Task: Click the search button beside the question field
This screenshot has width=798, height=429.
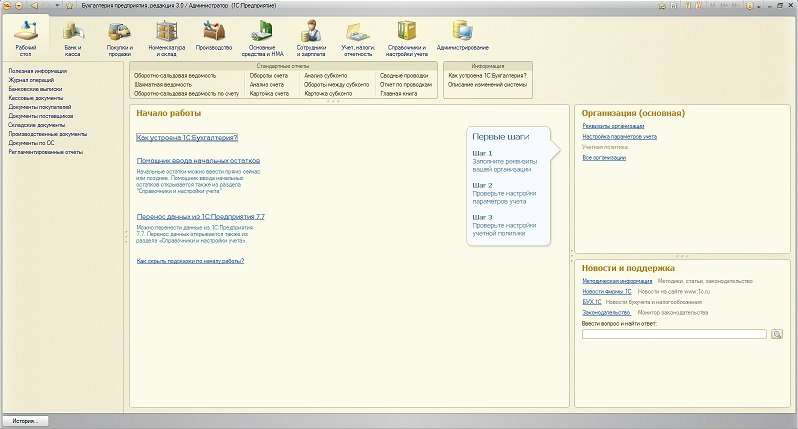Action: (x=777, y=334)
